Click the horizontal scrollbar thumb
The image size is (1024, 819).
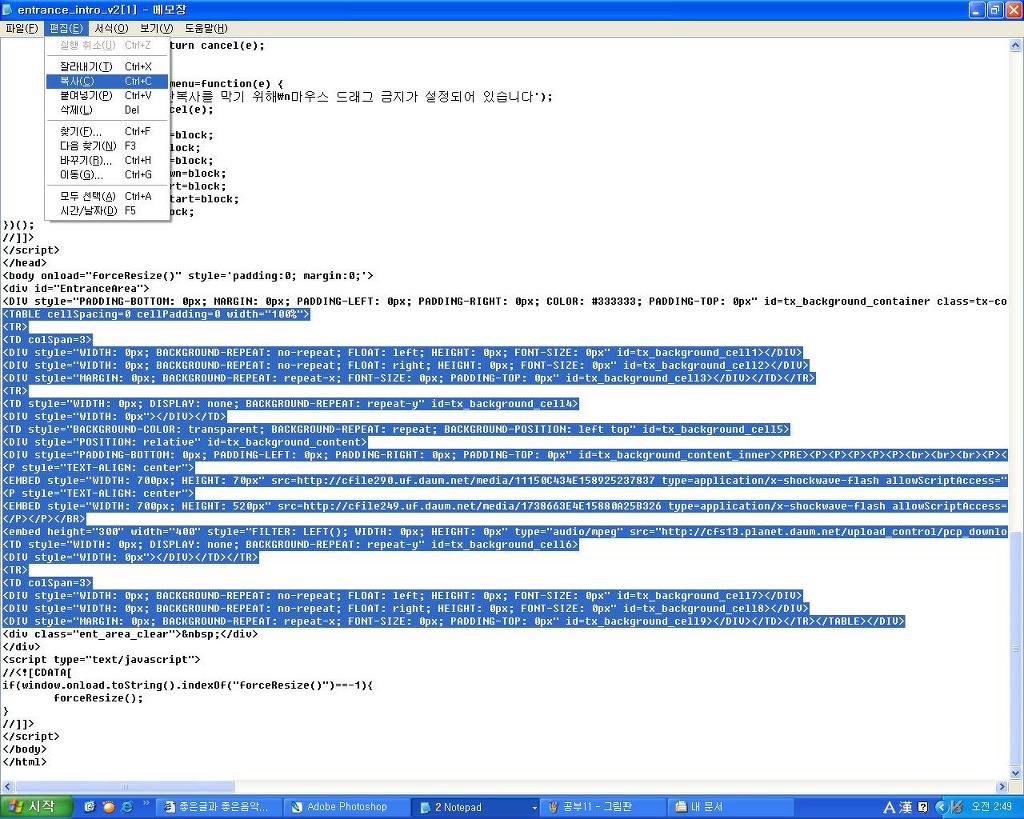pos(124,787)
